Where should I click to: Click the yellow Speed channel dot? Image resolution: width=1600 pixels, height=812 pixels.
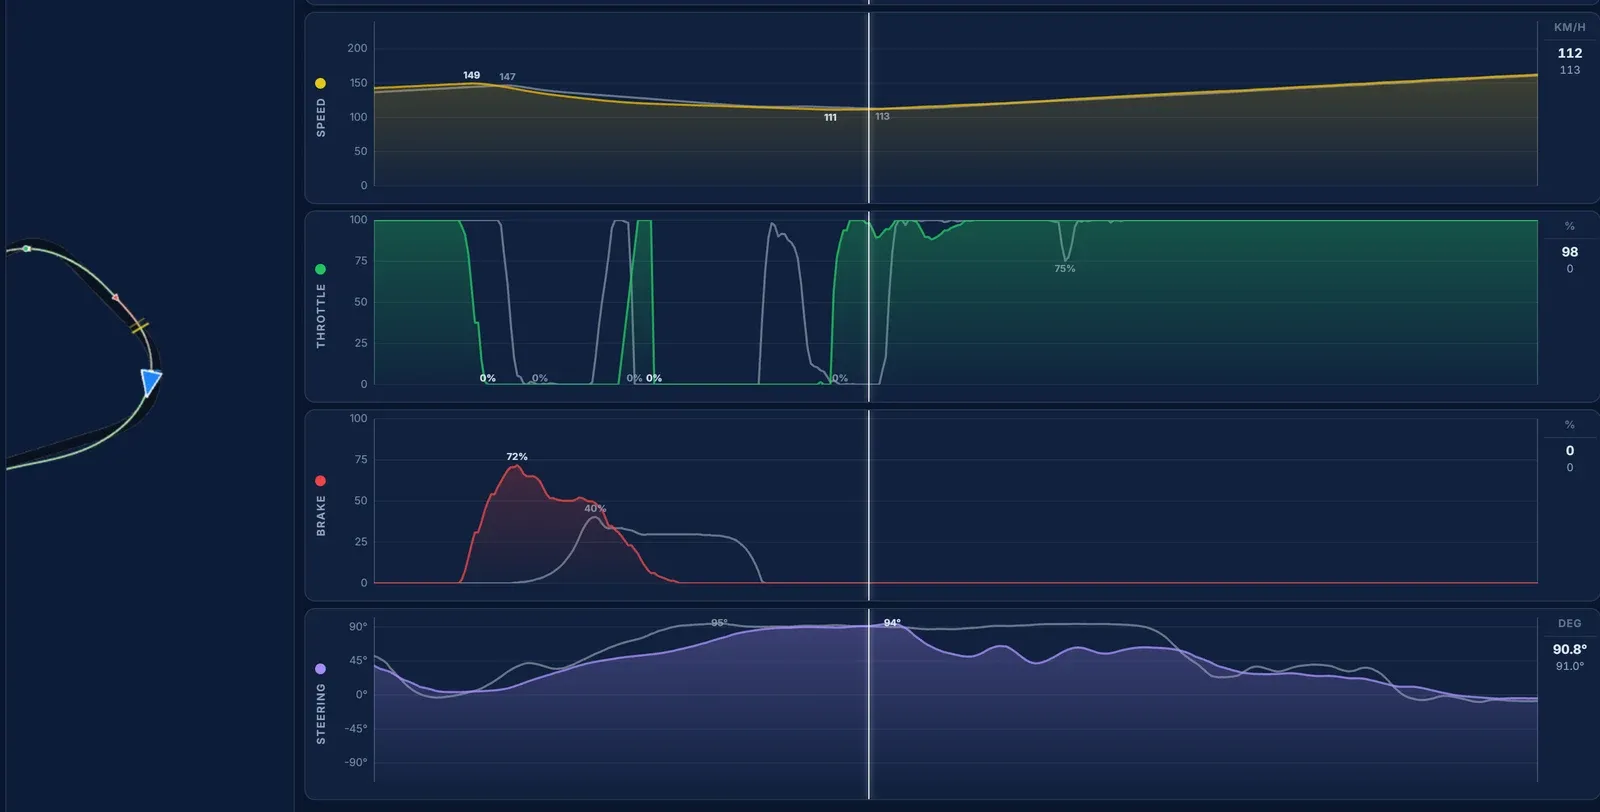(x=320, y=84)
